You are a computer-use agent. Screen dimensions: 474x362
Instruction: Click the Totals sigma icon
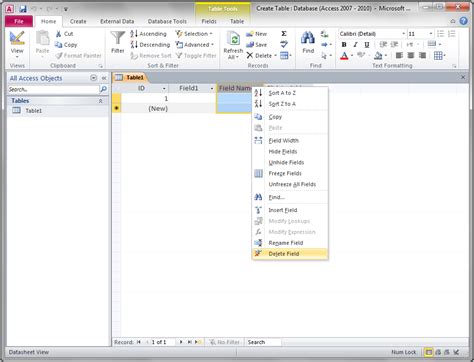(284, 34)
